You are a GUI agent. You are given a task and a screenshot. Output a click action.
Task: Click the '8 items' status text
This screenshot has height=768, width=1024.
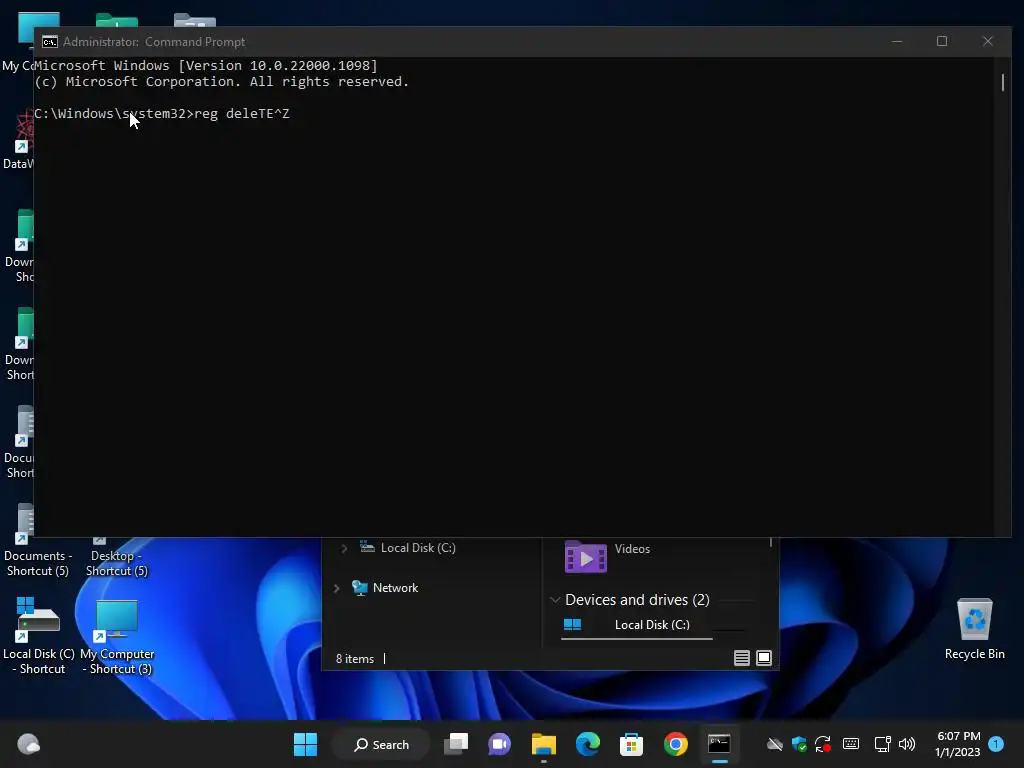355,659
